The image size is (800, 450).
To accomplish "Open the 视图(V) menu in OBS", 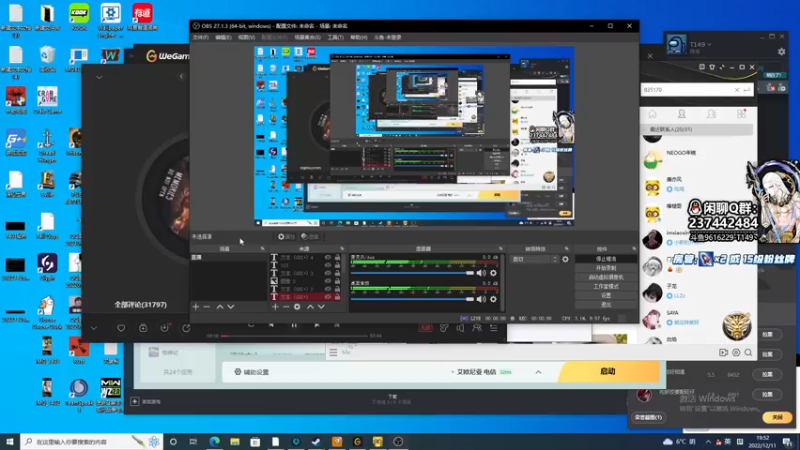I will click(246, 37).
